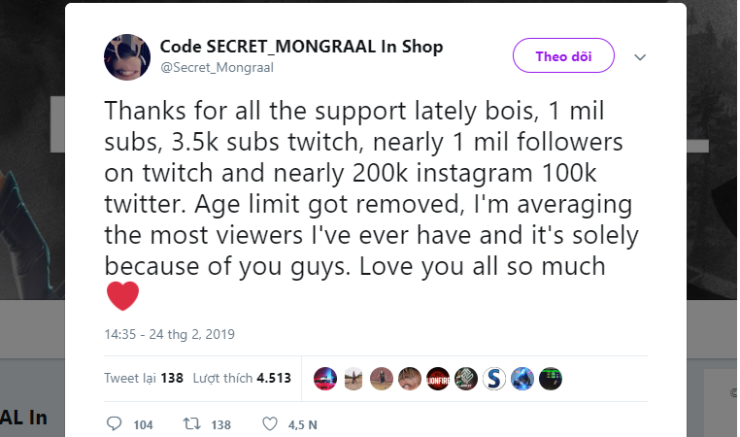Image resolution: width=740 pixels, height=437 pixels.
Task: Click 'Code SECRET_MONGRAAL In Shop' display name
Action: 301,47
